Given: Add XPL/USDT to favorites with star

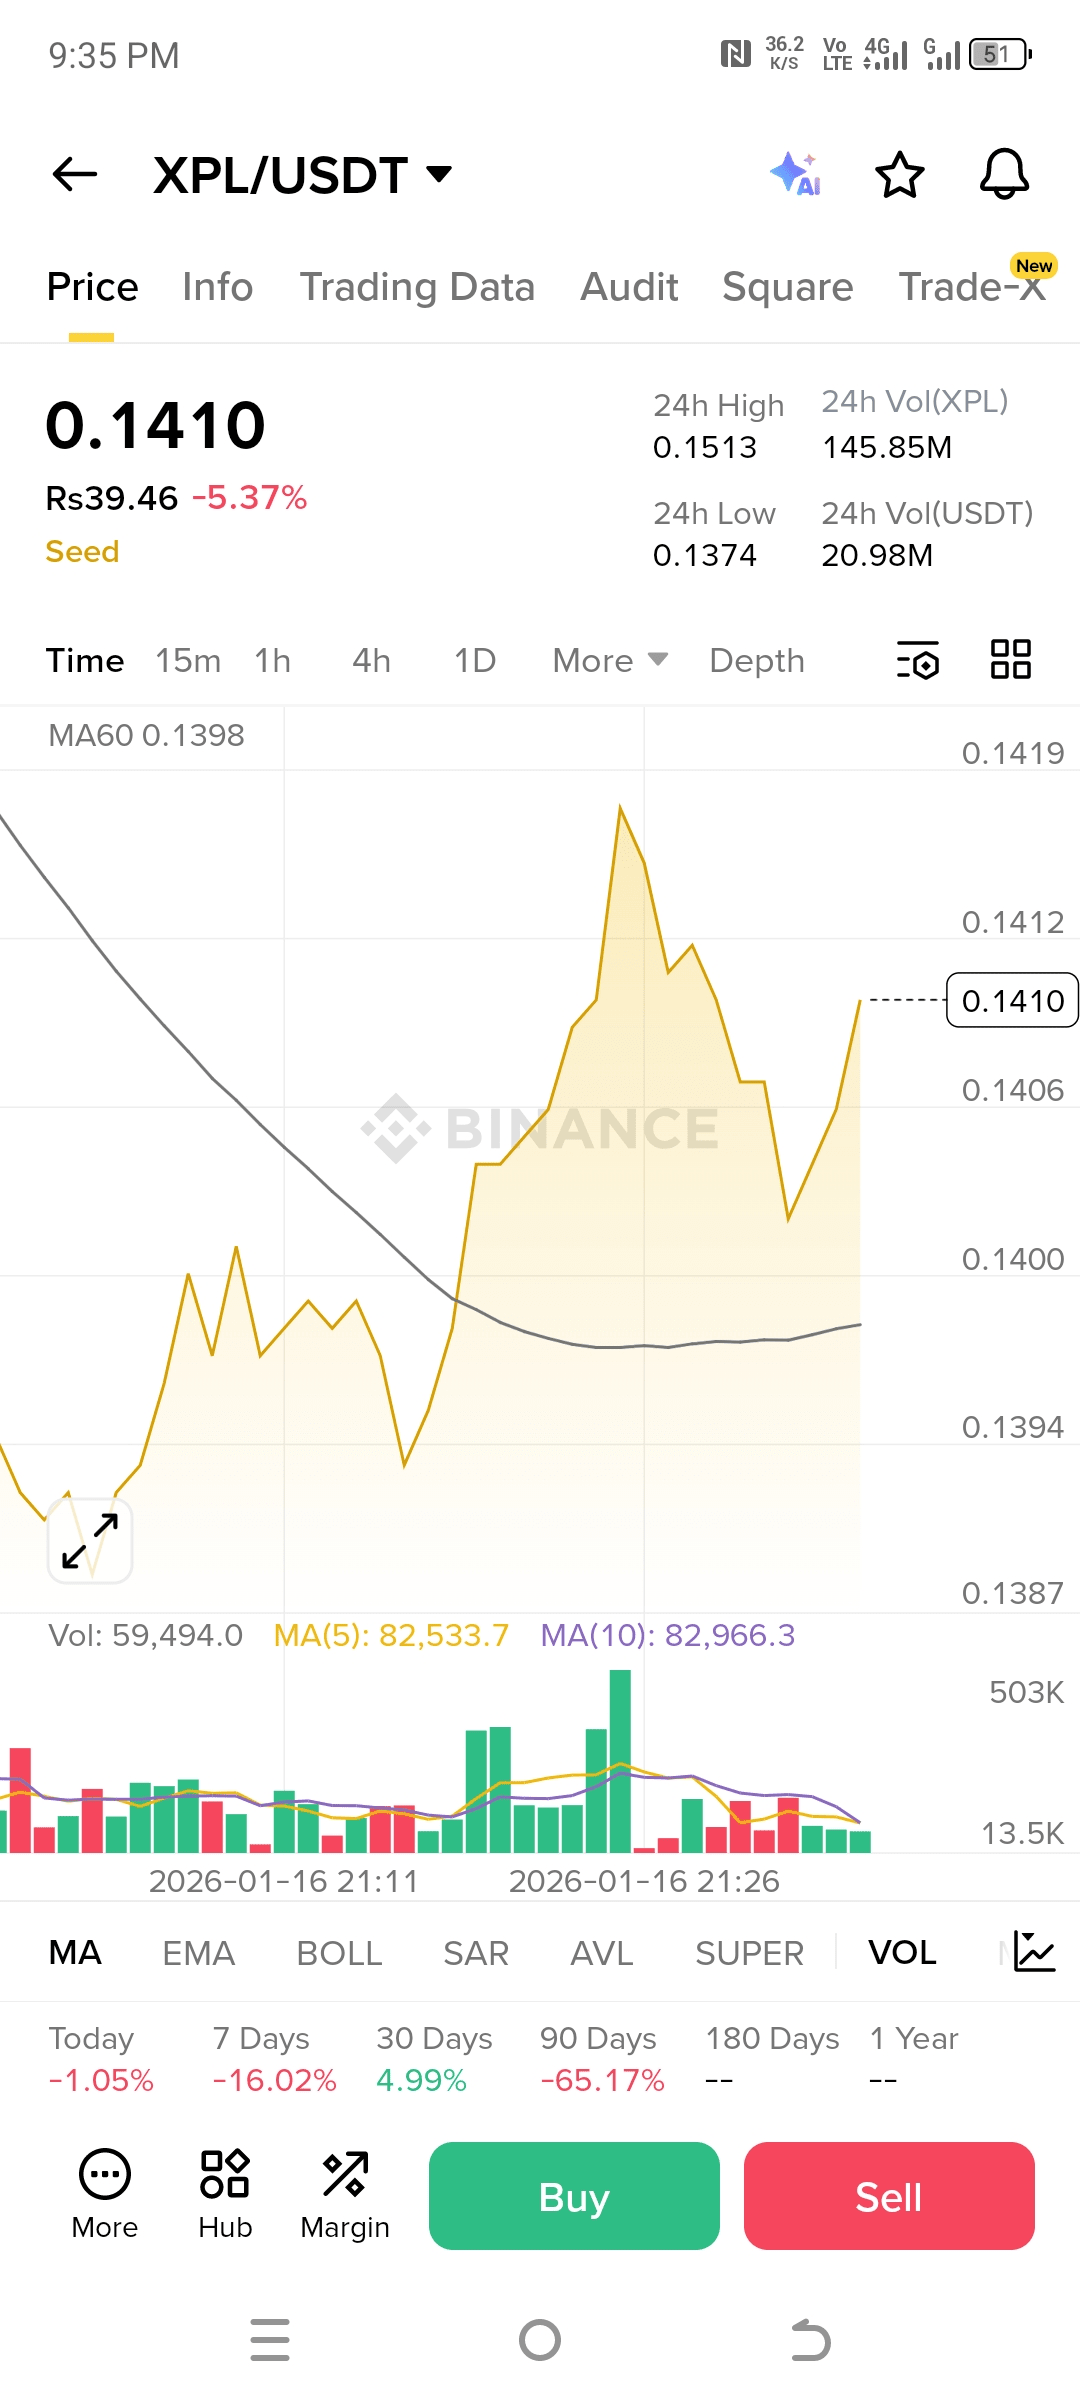Looking at the screenshot, I should 899,174.
